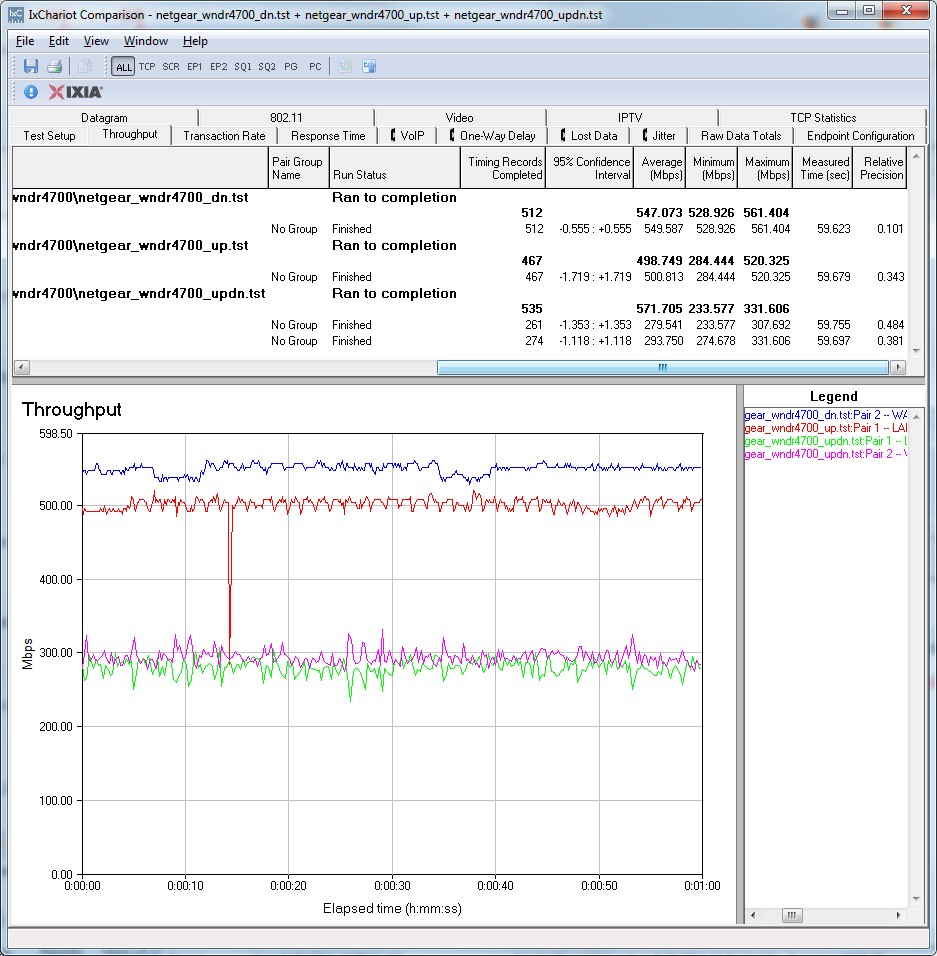
Task: Switch to the Video tab
Action: [x=459, y=118]
